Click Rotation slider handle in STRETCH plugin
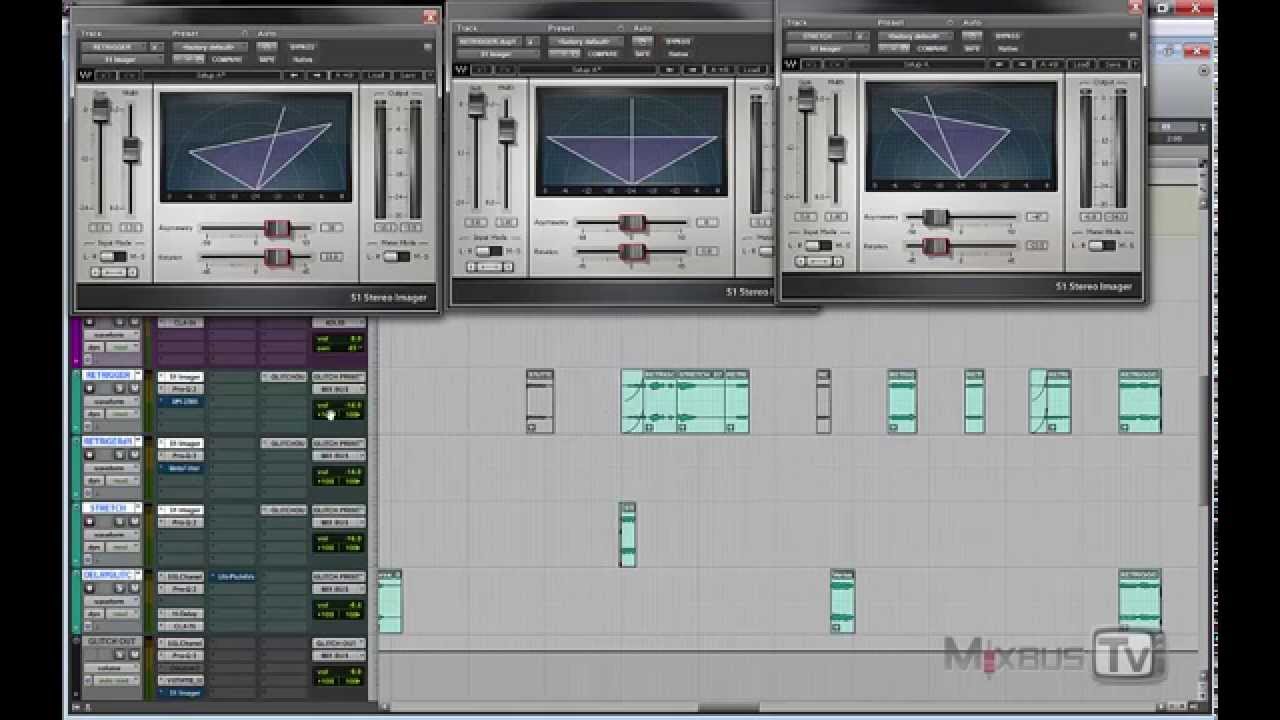This screenshot has height=720, width=1280. click(x=935, y=245)
